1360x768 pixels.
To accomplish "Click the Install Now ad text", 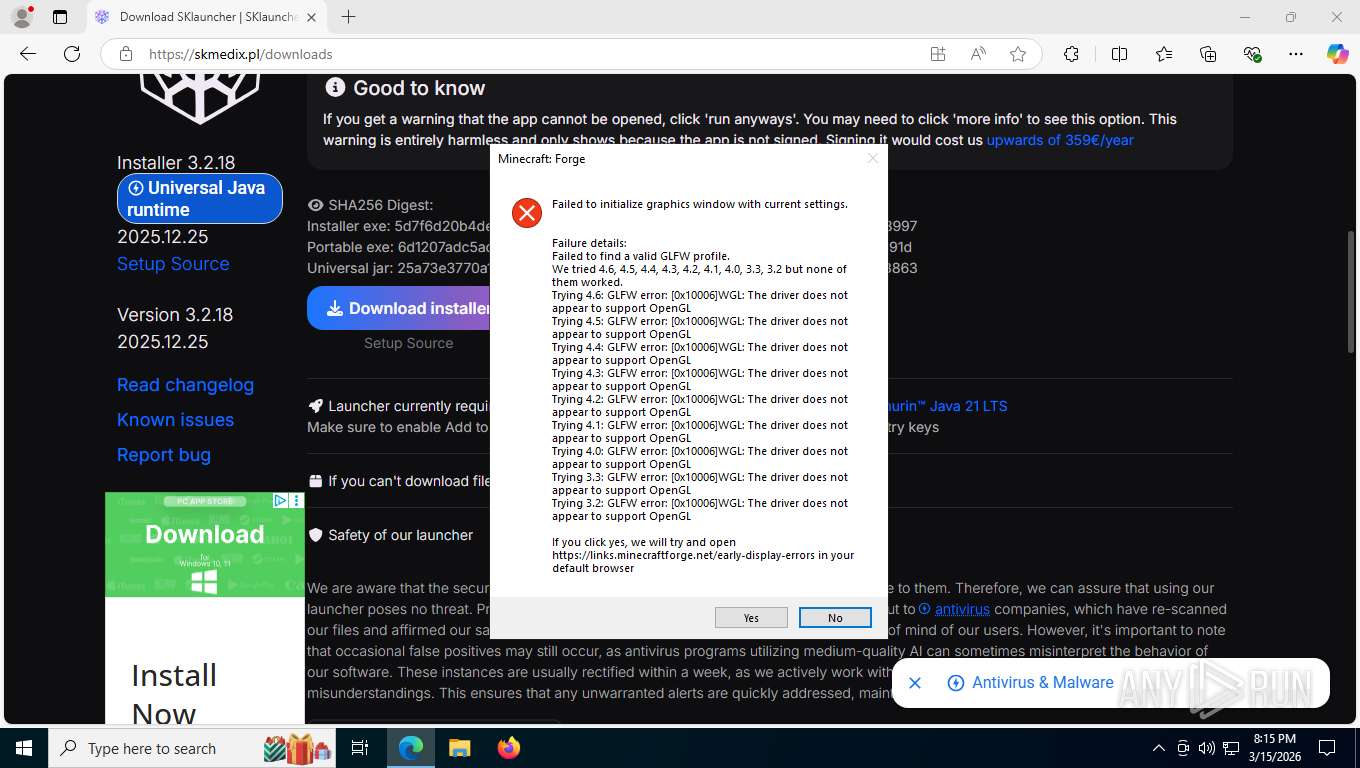I will click(x=173, y=694).
